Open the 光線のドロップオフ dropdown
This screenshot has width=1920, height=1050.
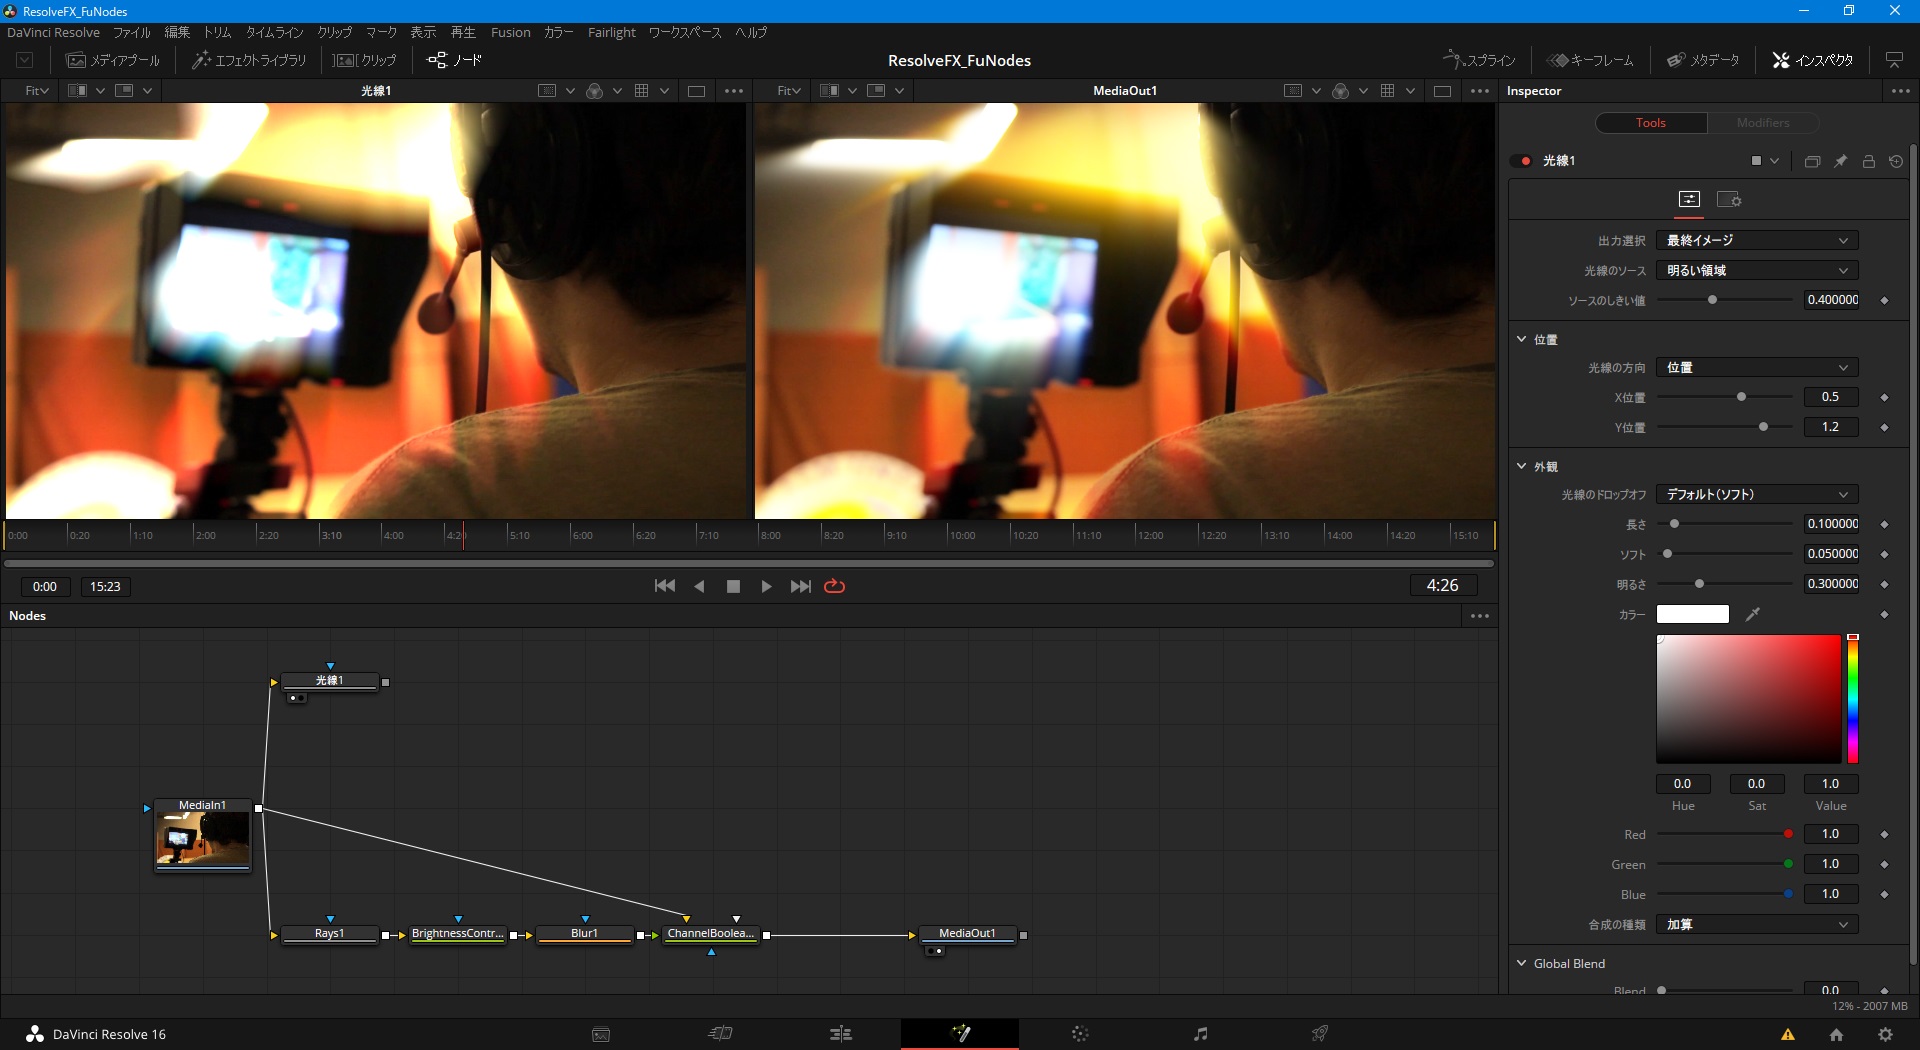(1757, 494)
